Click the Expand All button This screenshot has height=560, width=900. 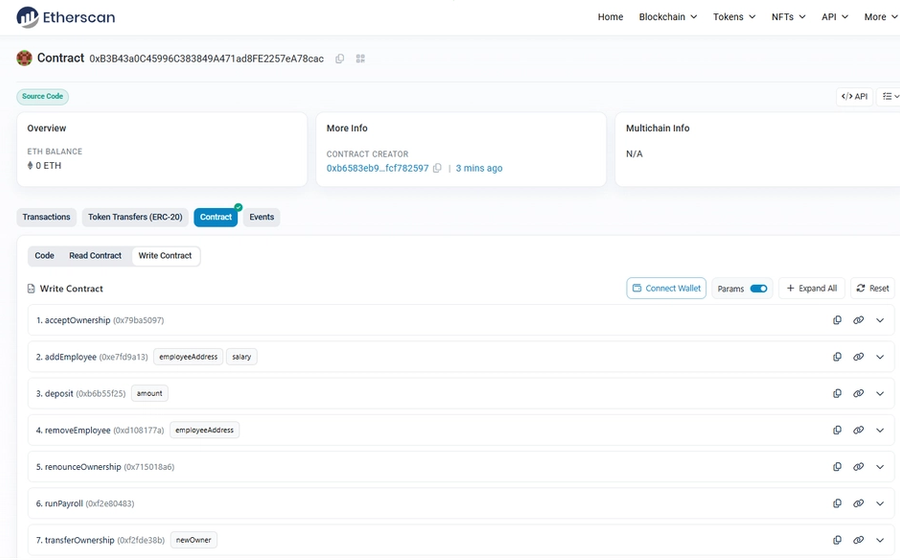pyautogui.click(x=812, y=289)
